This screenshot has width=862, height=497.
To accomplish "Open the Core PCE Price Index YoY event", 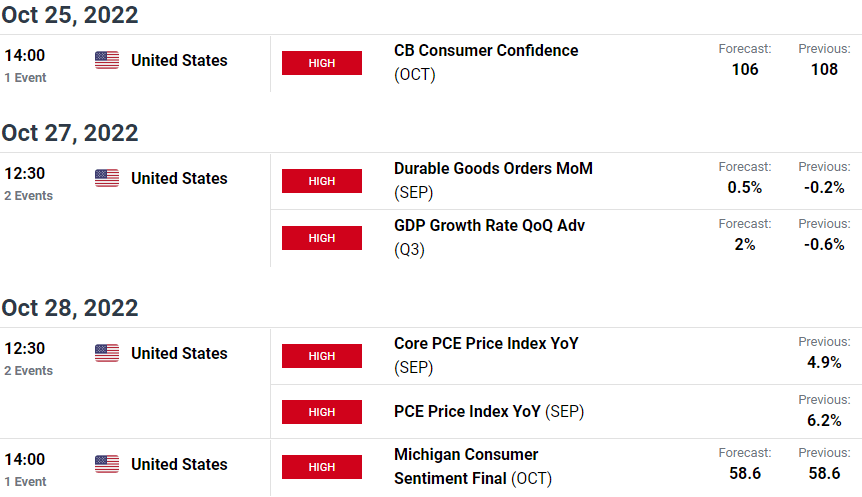I will click(486, 355).
